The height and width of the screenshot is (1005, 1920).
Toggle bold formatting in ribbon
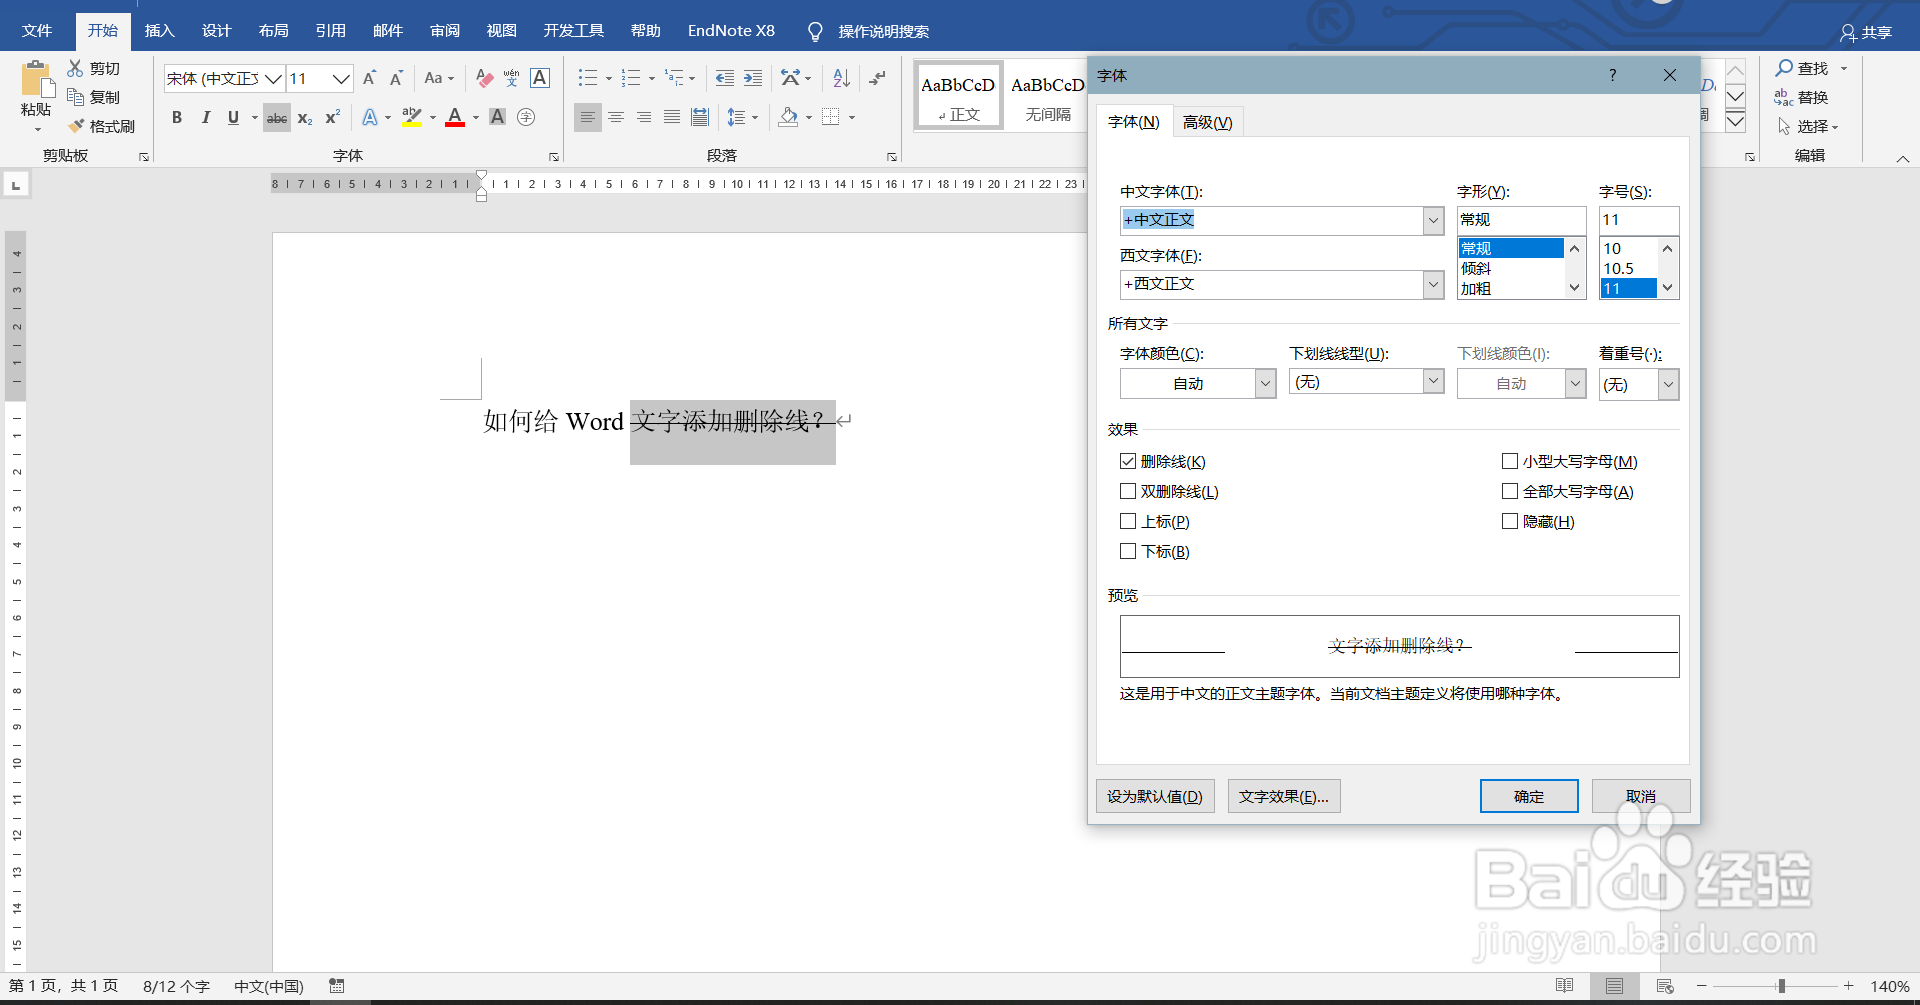coord(177,117)
